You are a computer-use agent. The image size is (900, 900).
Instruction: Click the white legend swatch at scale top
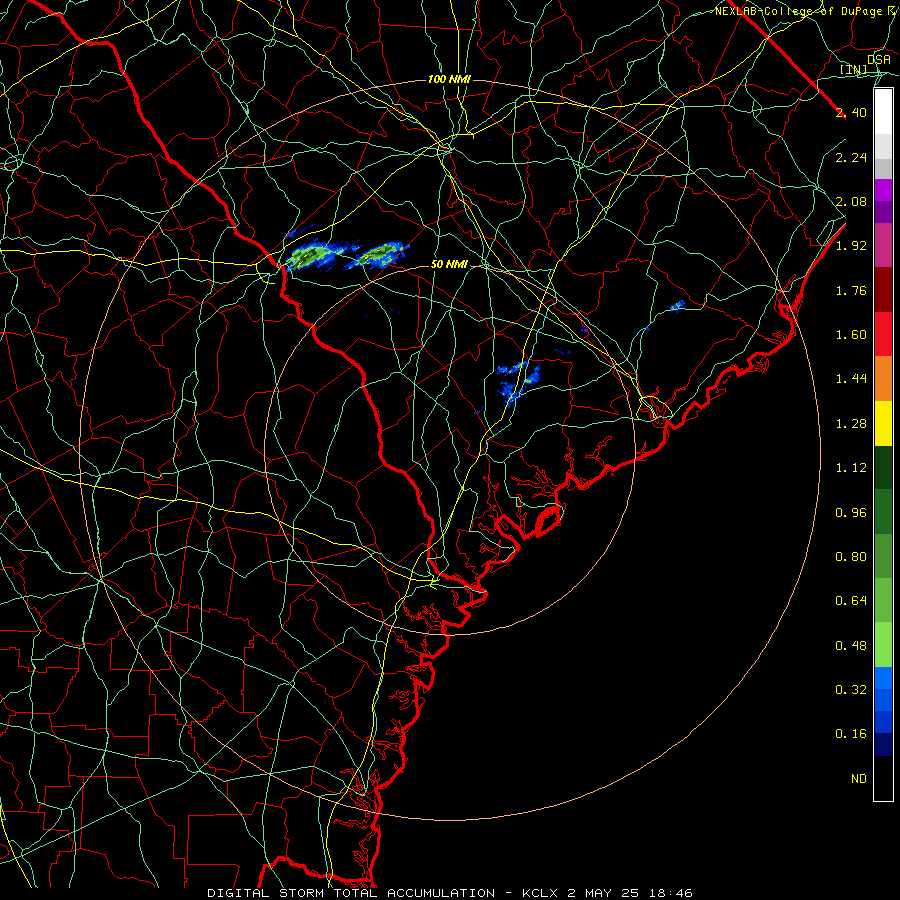coord(883,112)
